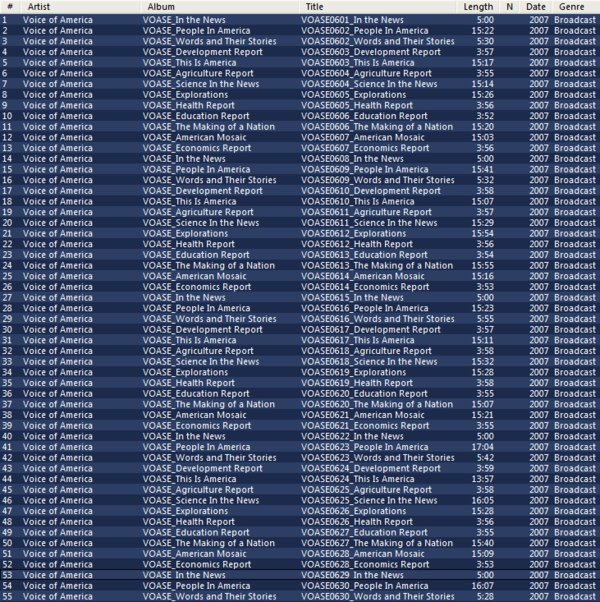Screen dimensions: 600x602
Task: Select title VOASE0610_Development Report
Action: pyautogui.click(x=371, y=191)
